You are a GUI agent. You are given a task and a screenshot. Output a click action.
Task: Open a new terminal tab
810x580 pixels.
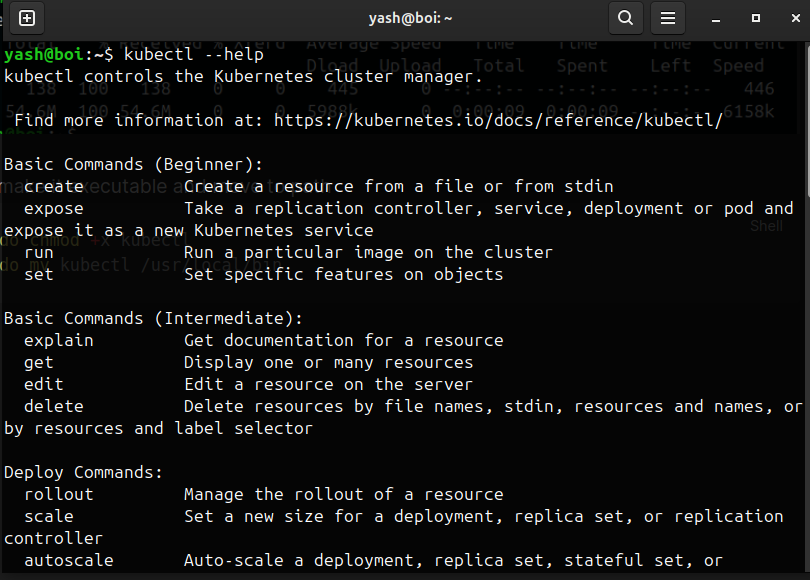[27, 18]
